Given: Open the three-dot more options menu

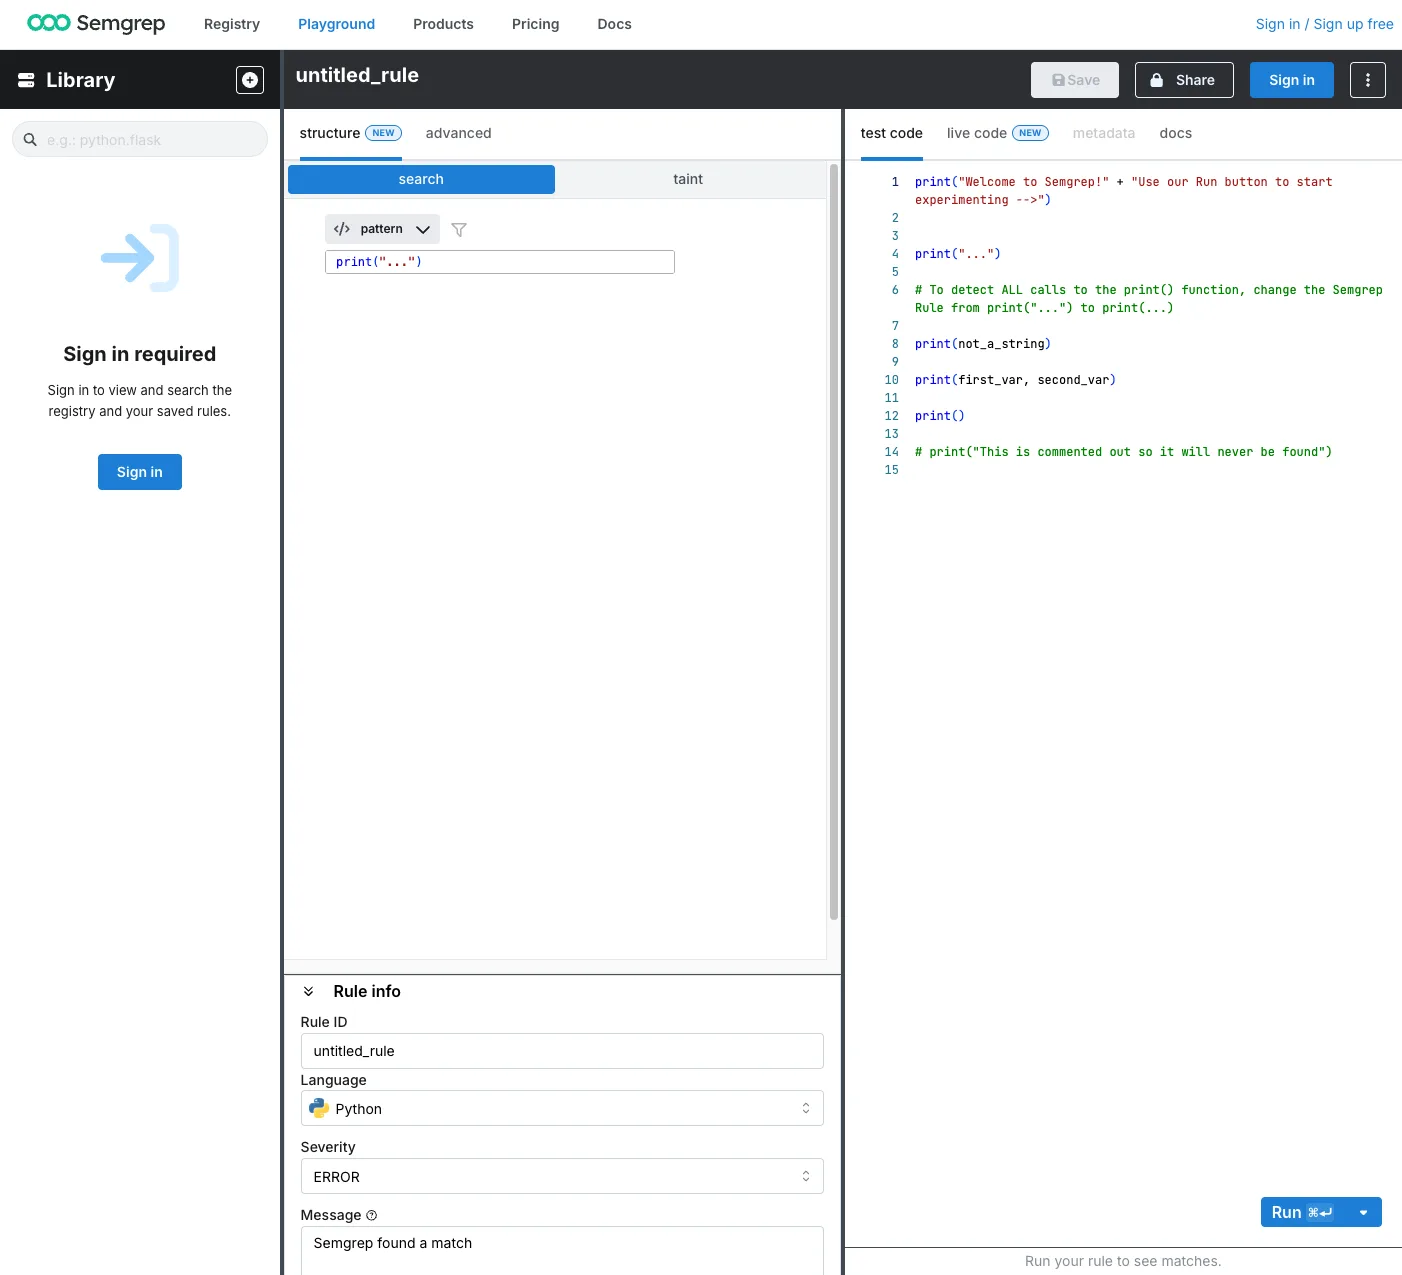Looking at the screenshot, I should [1368, 80].
